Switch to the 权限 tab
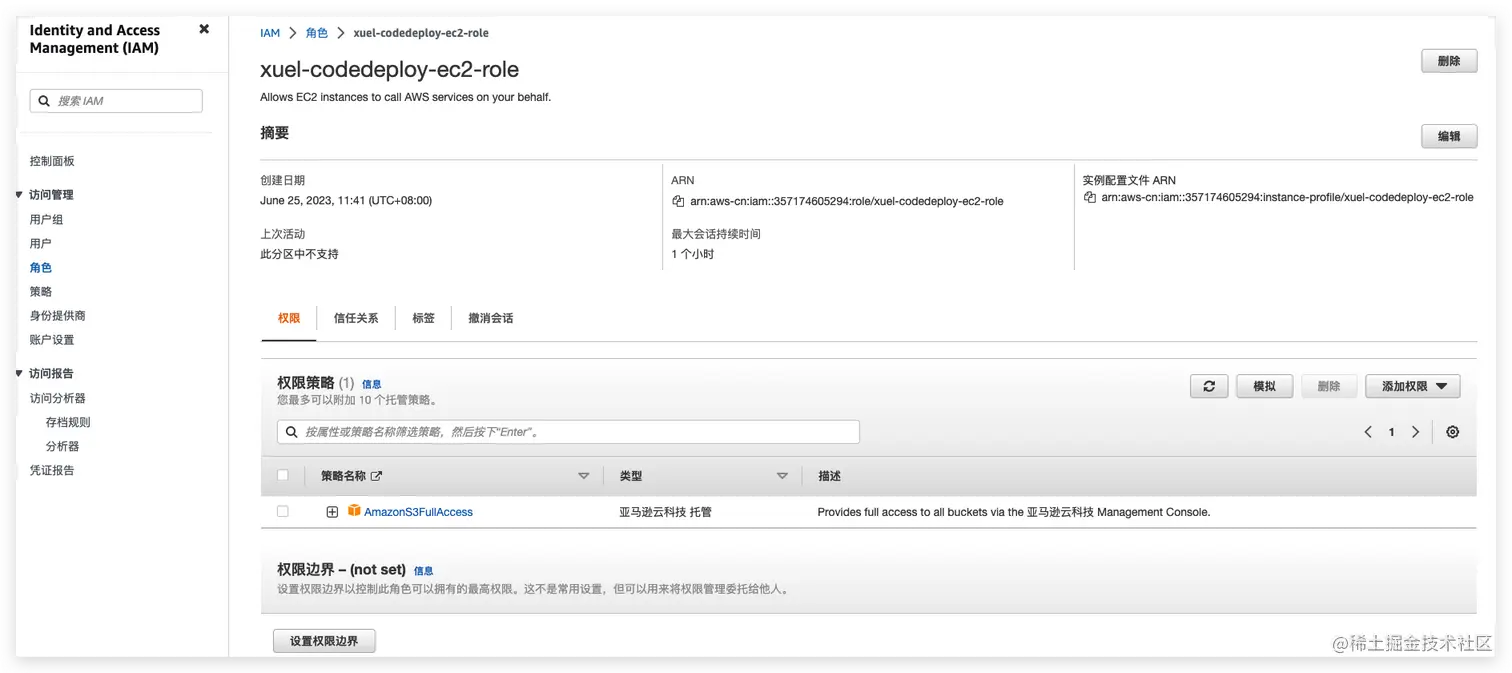Image resolution: width=1512 pixels, height=673 pixels. tap(289, 318)
